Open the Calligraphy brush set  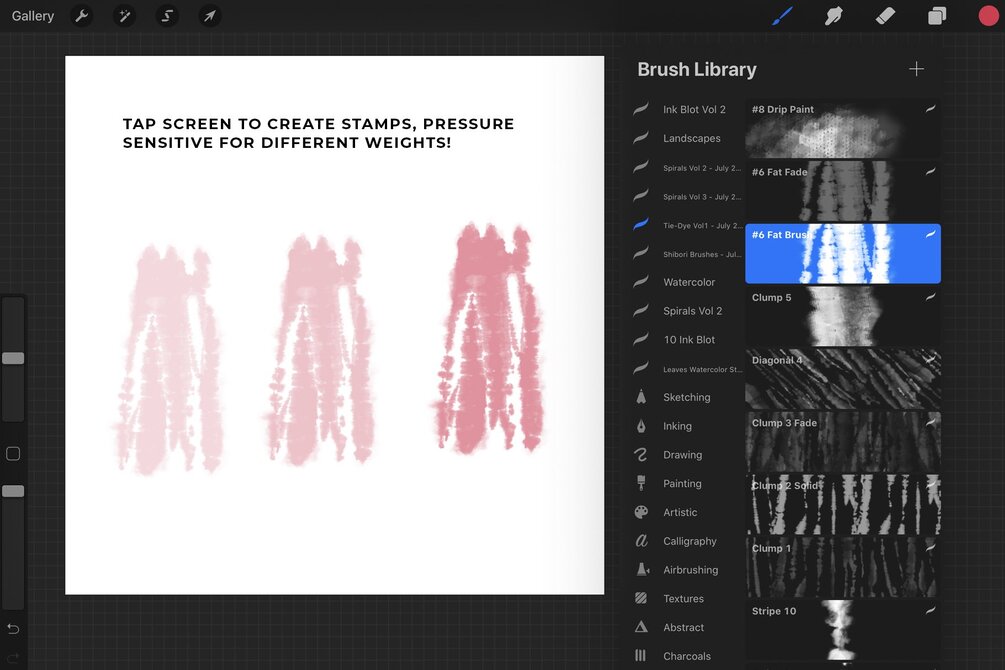690,541
